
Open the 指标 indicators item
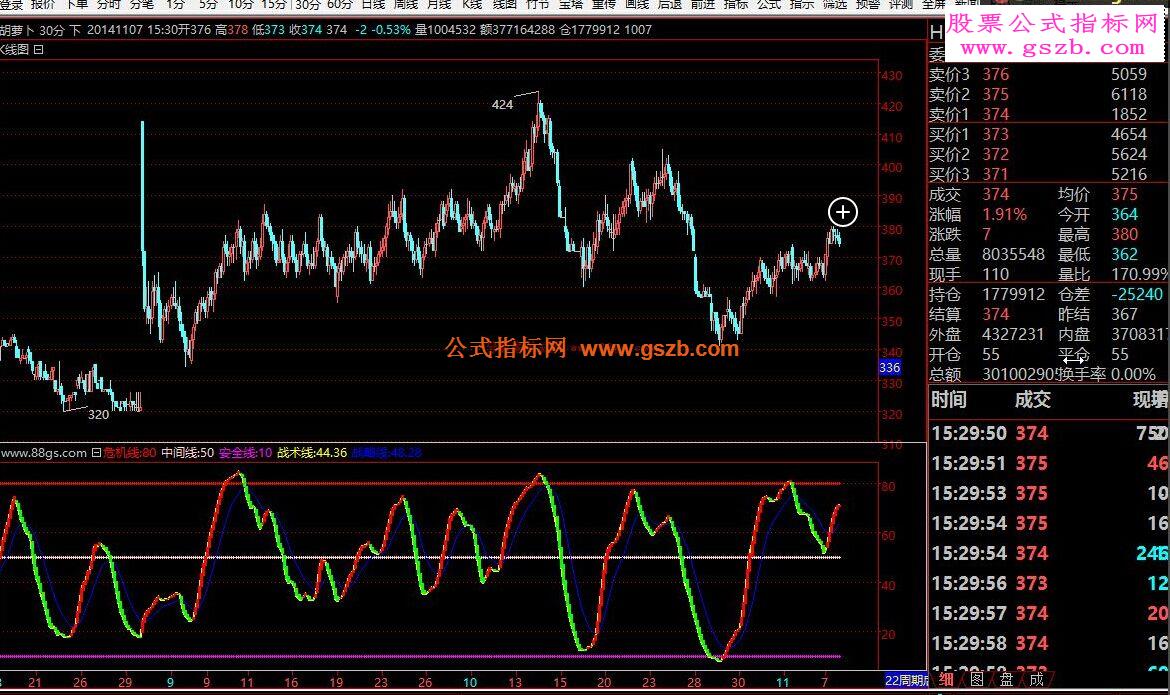pos(736,4)
